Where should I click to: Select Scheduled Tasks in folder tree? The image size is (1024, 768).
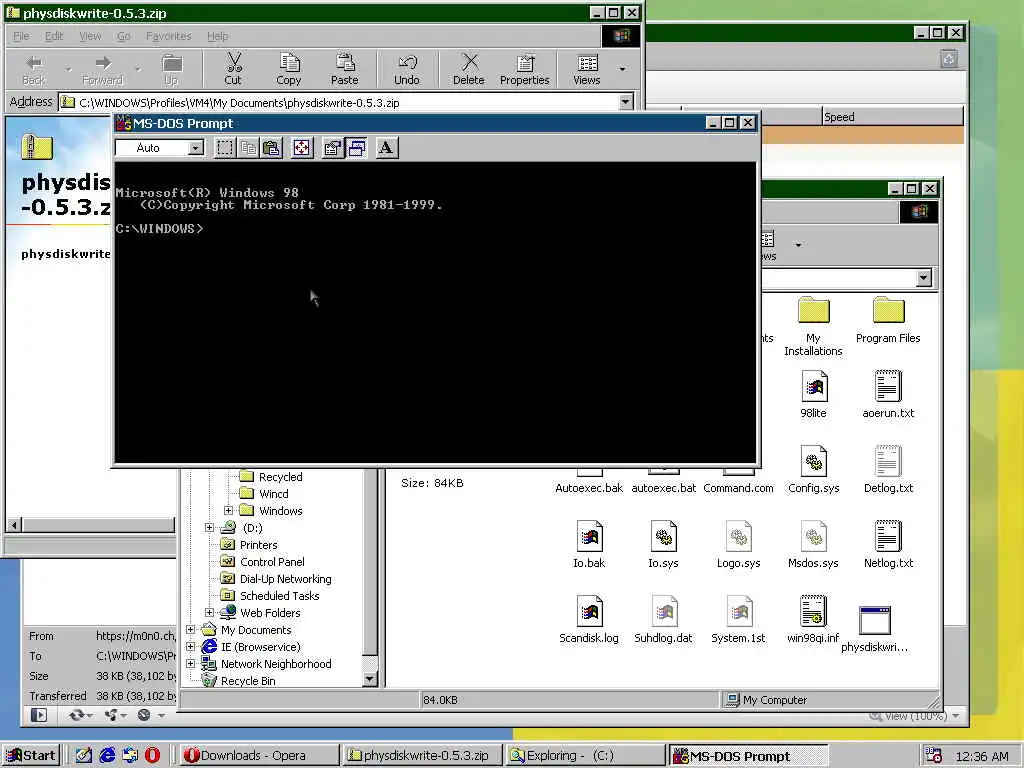click(x=279, y=596)
